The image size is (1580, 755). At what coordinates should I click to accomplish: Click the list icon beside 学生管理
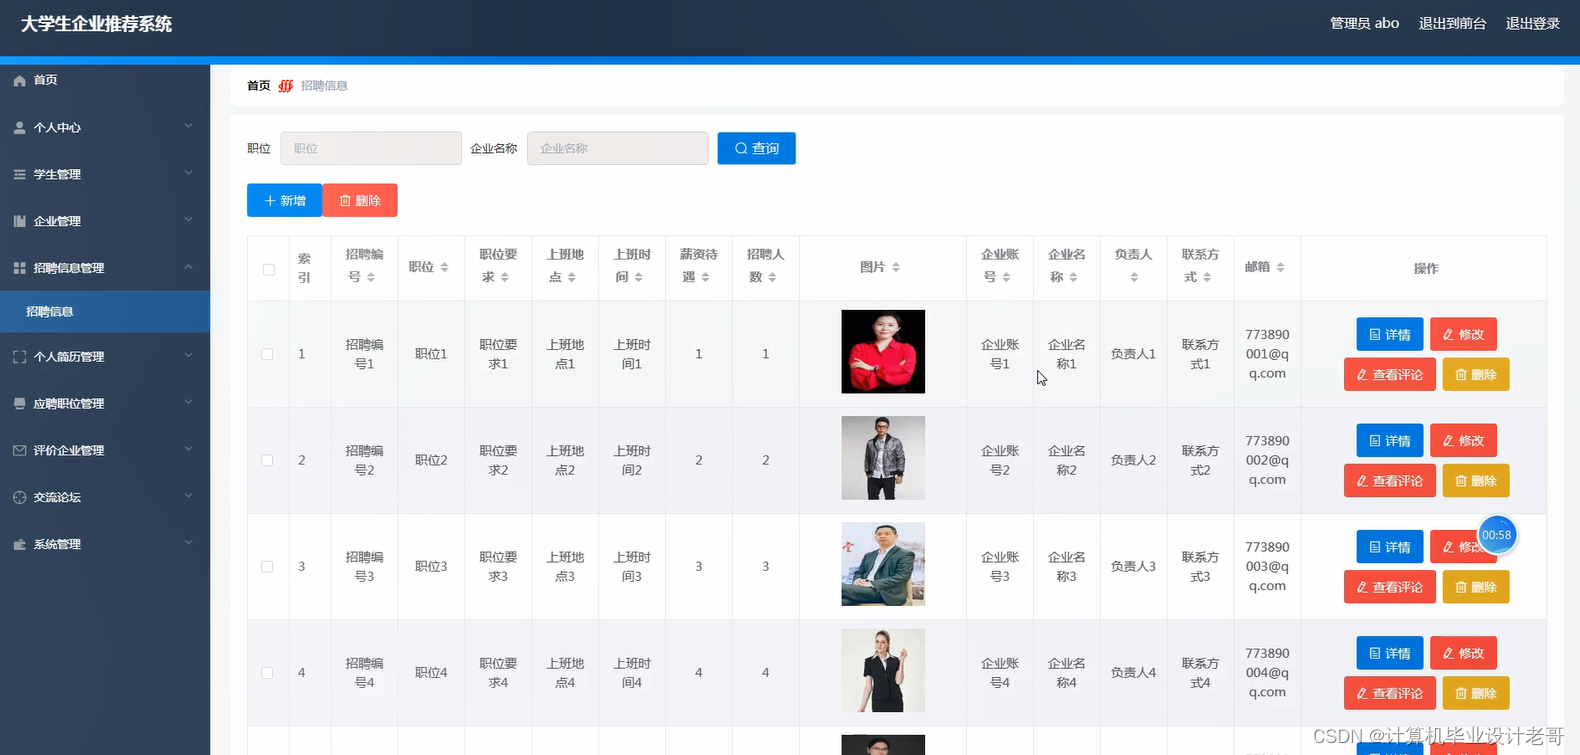(19, 174)
